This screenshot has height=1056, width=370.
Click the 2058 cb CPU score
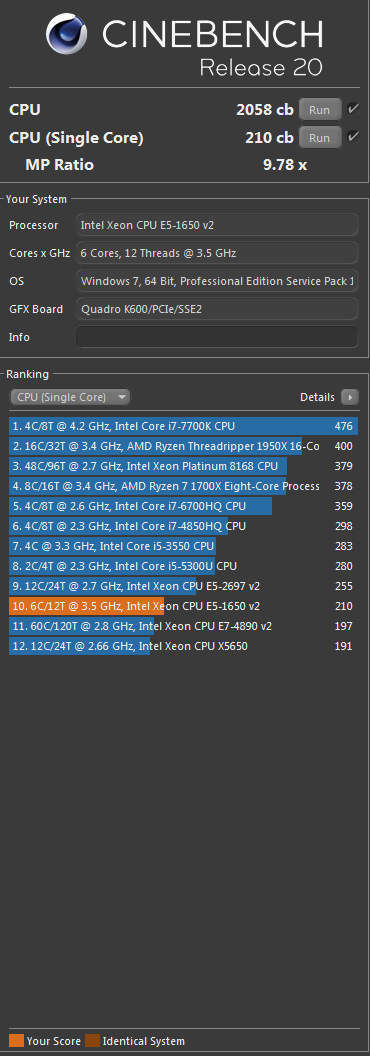(265, 109)
